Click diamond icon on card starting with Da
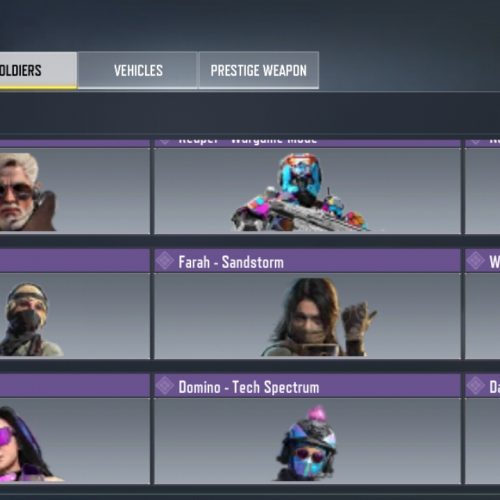Screen dimensions: 500x500 pyautogui.click(x=476, y=386)
